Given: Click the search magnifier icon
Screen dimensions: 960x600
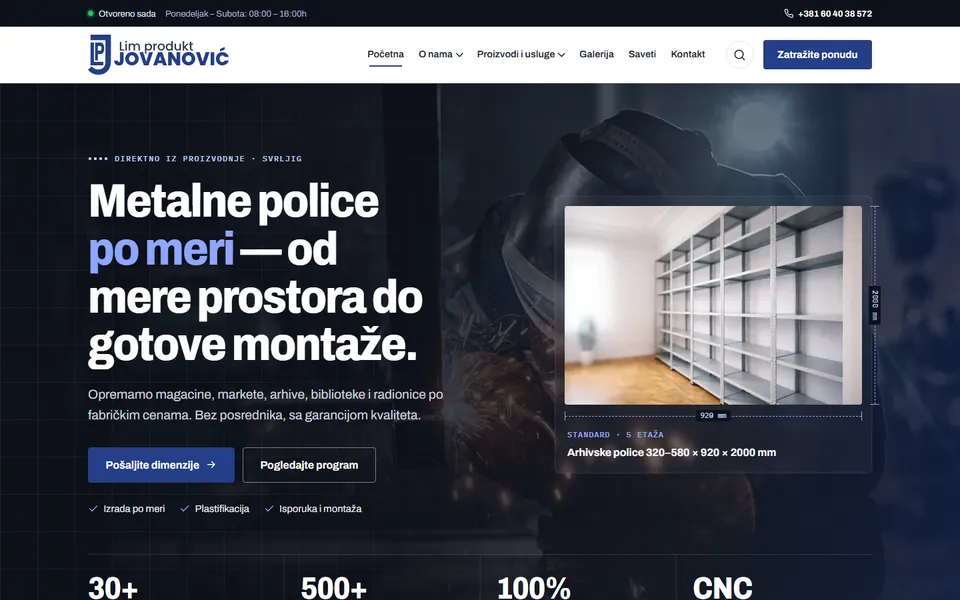Looking at the screenshot, I should pos(739,54).
